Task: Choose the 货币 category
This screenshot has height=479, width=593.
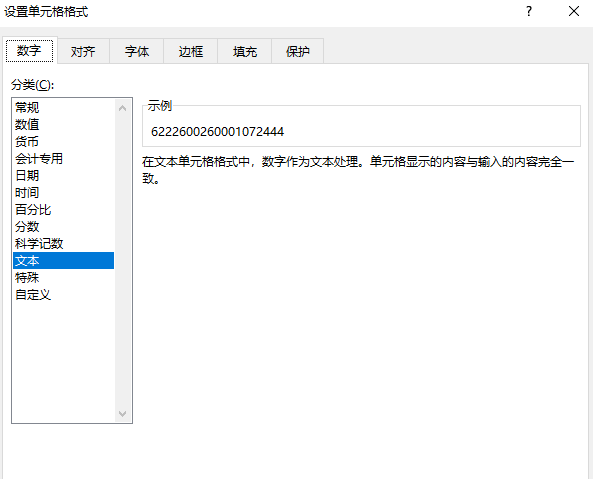Action: click(64, 141)
